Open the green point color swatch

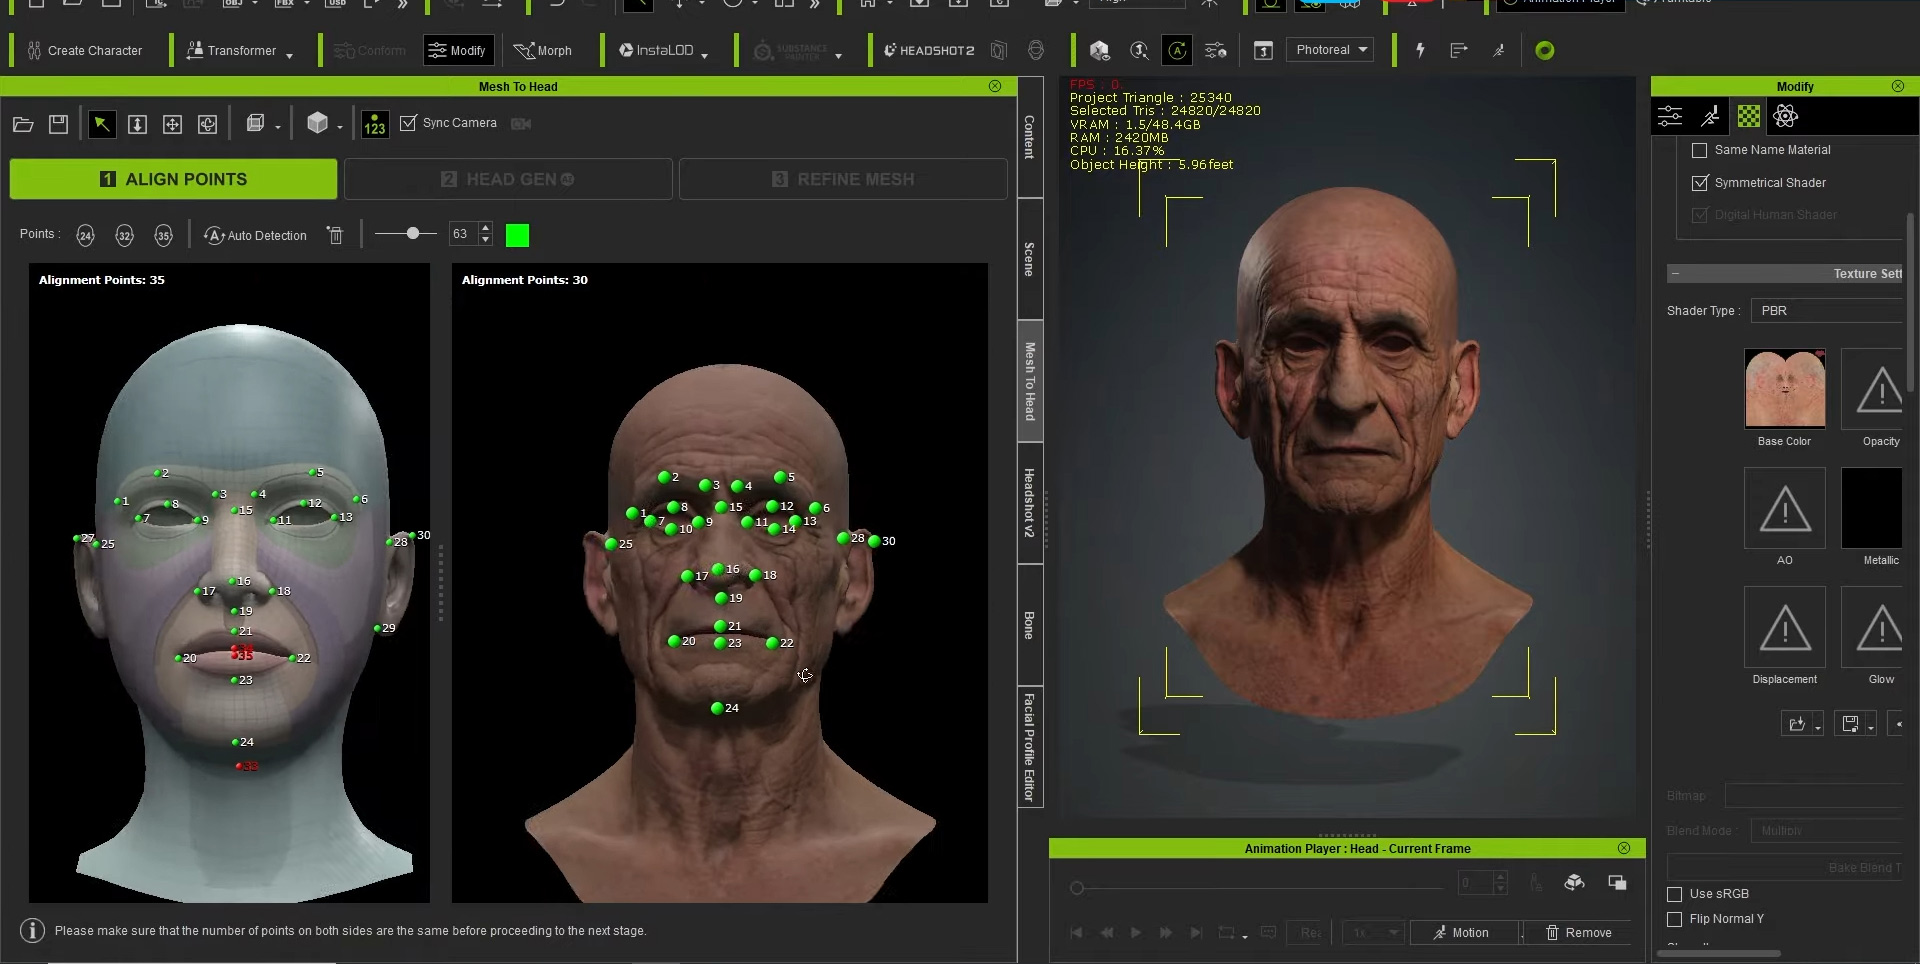[517, 236]
